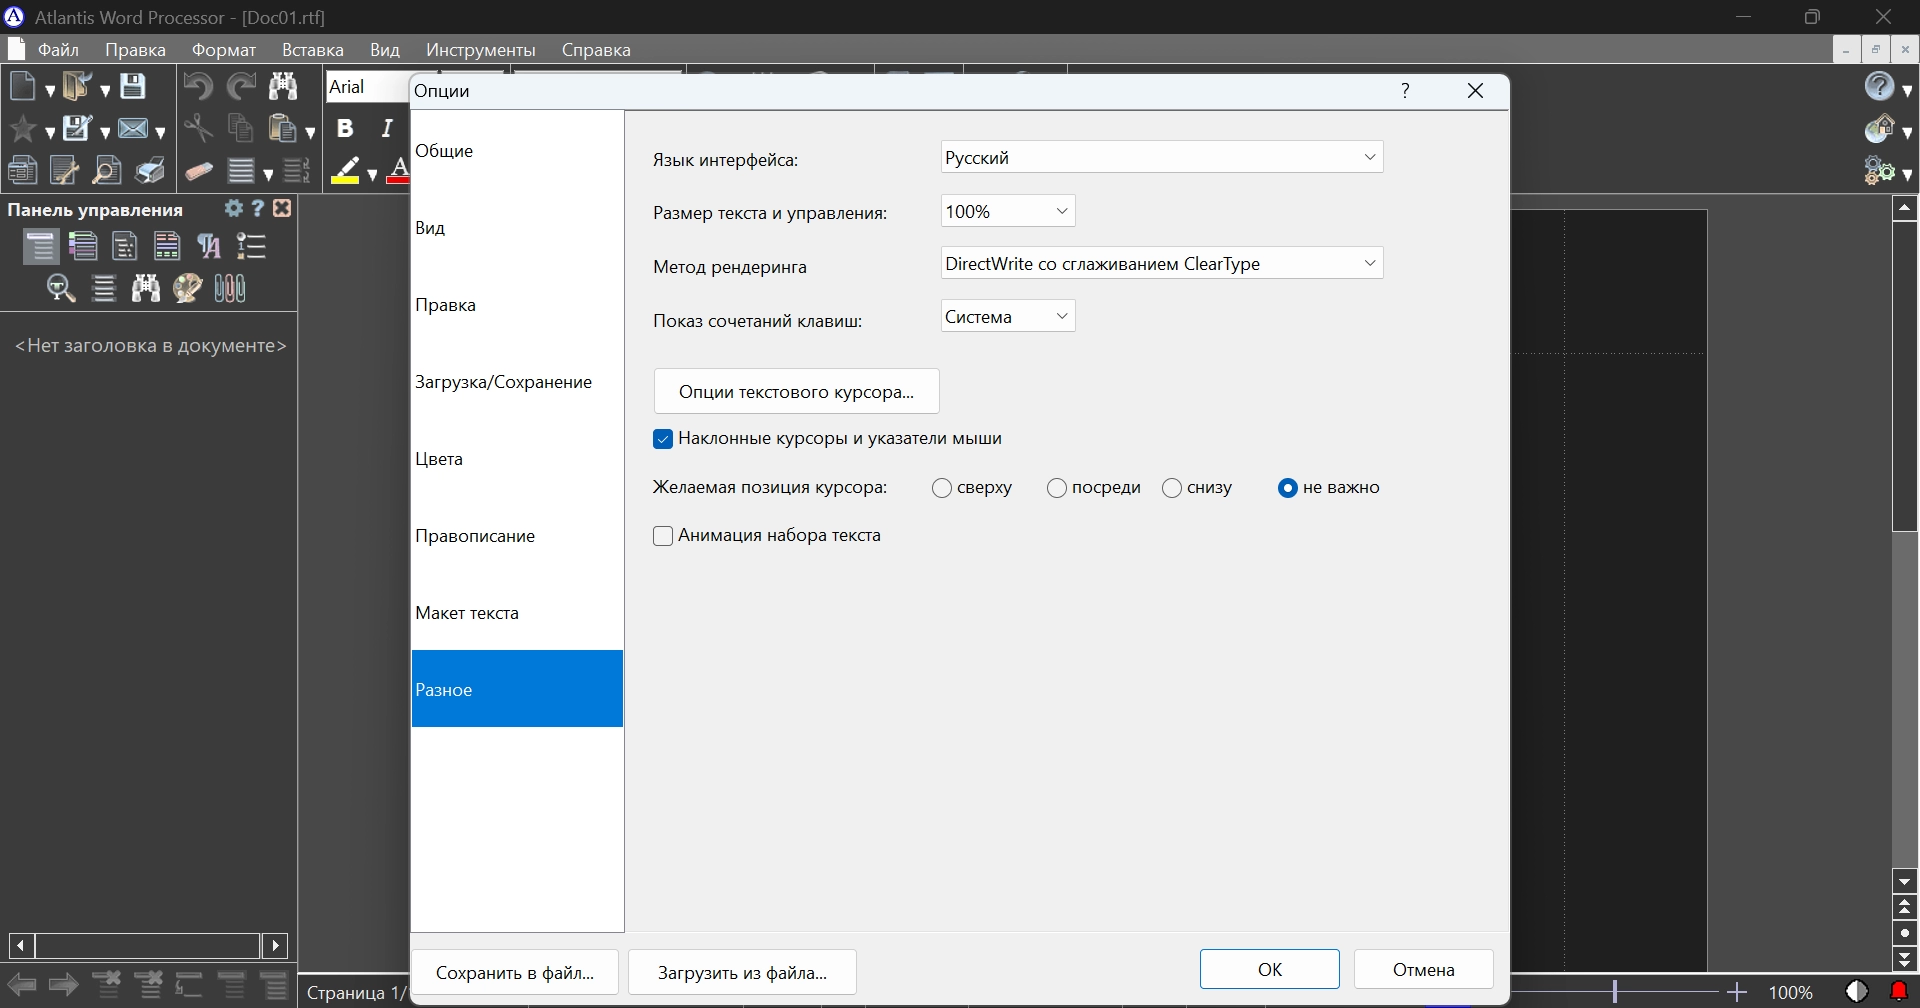
Task: Click the envelope Send by e-mail icon
Action: (x=133, y=129)
